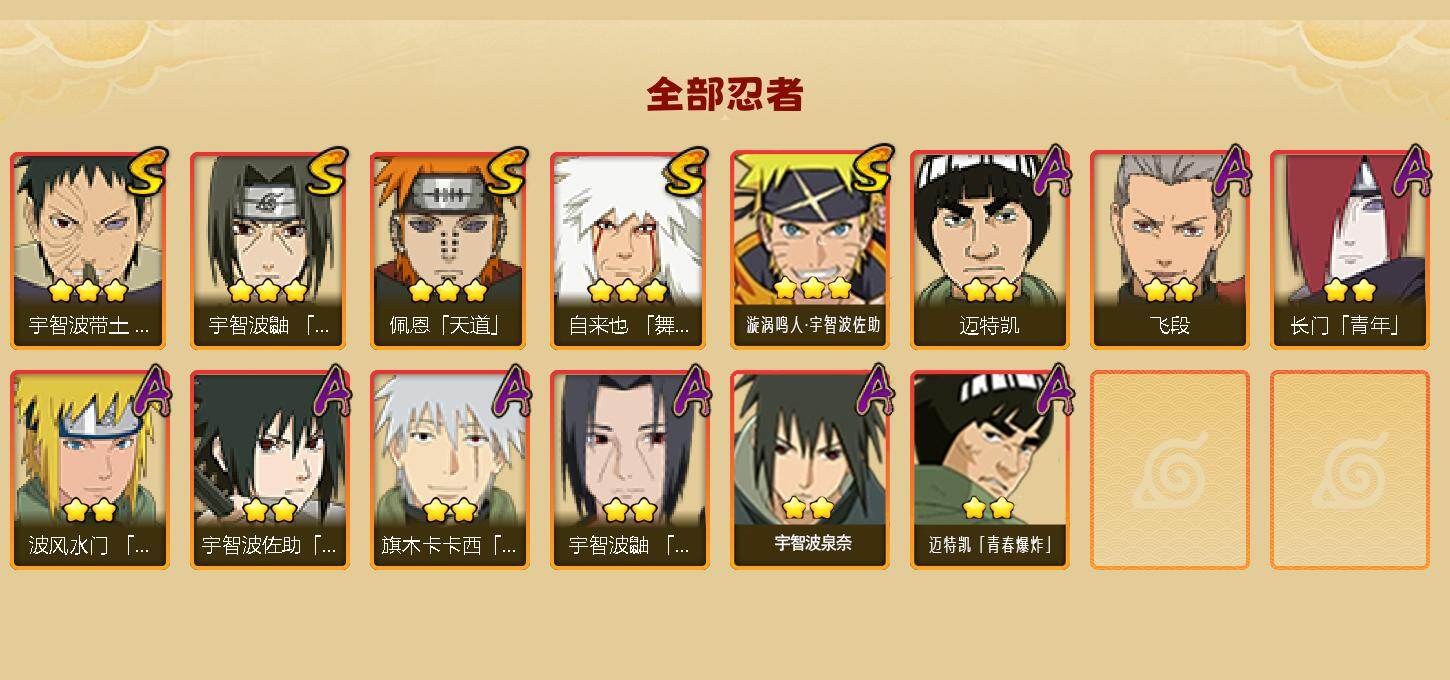
Task: Open the 佩恩「天道」 ninja card
Action: point(450,250)
